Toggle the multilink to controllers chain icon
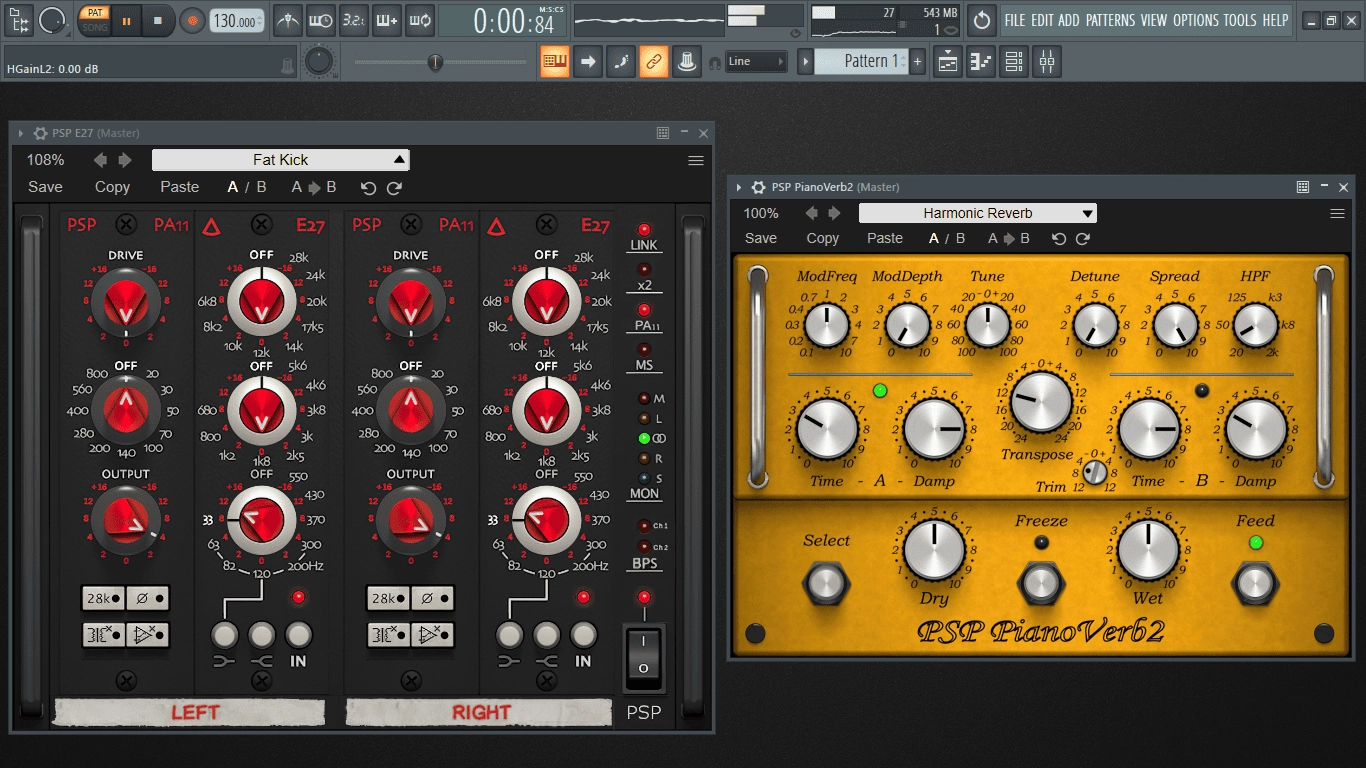Viewport: 1366px width, 768px height. point(653,62)
